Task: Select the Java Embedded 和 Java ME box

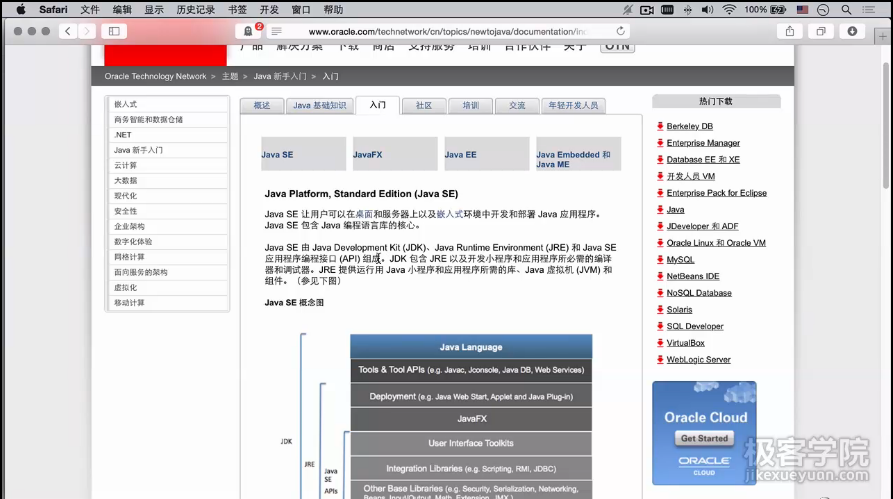Action: coord(578,154)
